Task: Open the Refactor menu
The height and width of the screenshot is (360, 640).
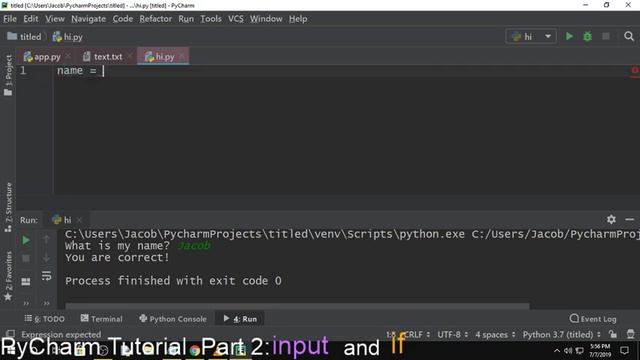Action: point(156,19)
